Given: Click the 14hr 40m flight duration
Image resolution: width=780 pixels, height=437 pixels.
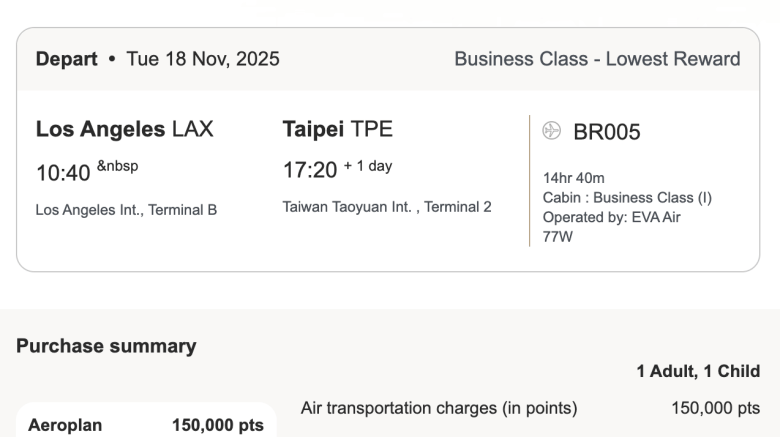Looking at the screenshot, I should (x=573, y=178).
